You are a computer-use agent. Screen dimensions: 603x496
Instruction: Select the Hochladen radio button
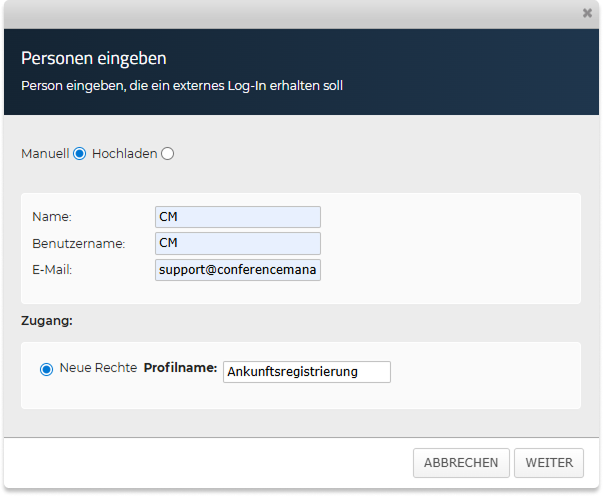coord(167,154)
